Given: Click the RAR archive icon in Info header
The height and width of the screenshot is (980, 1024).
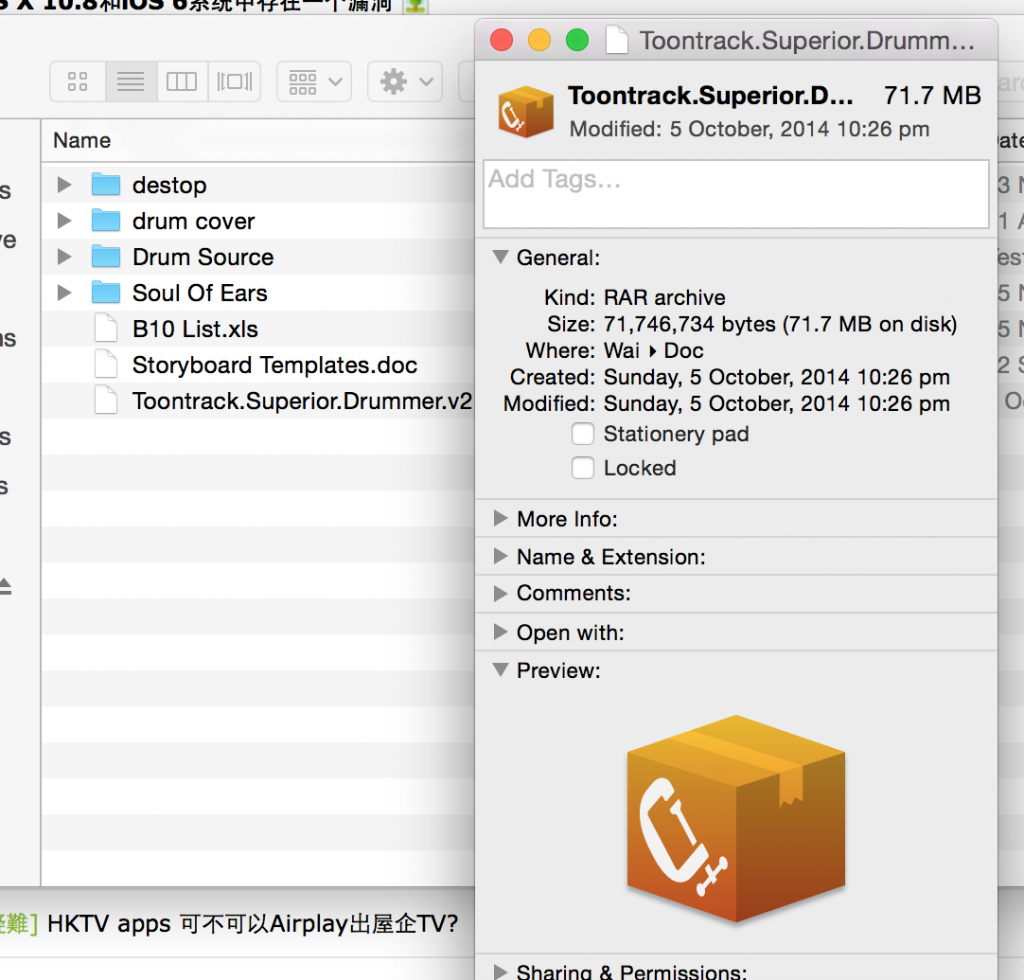Looking at the screenshot, I should 526,112.
